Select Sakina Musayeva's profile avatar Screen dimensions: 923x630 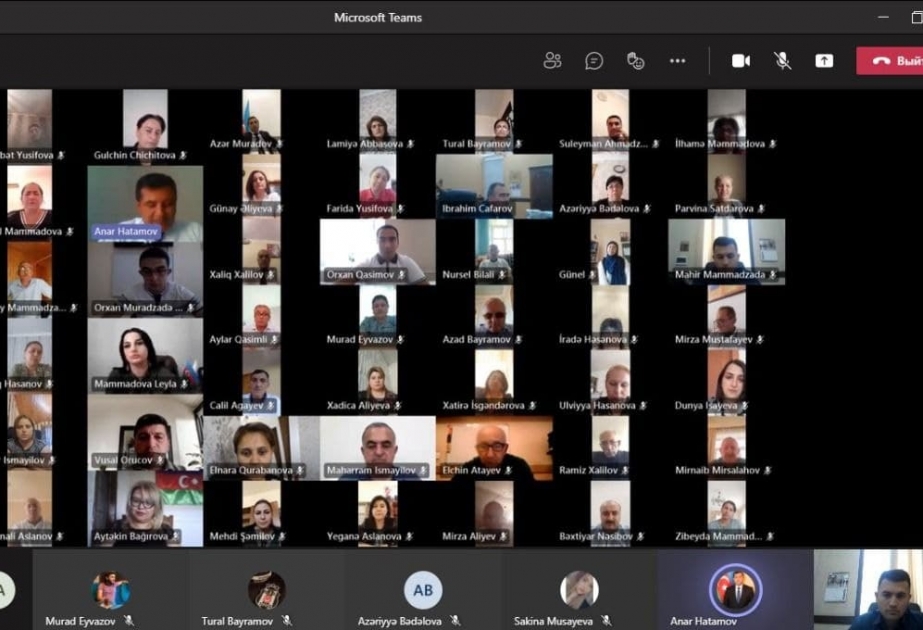click(x=579, y=589)
